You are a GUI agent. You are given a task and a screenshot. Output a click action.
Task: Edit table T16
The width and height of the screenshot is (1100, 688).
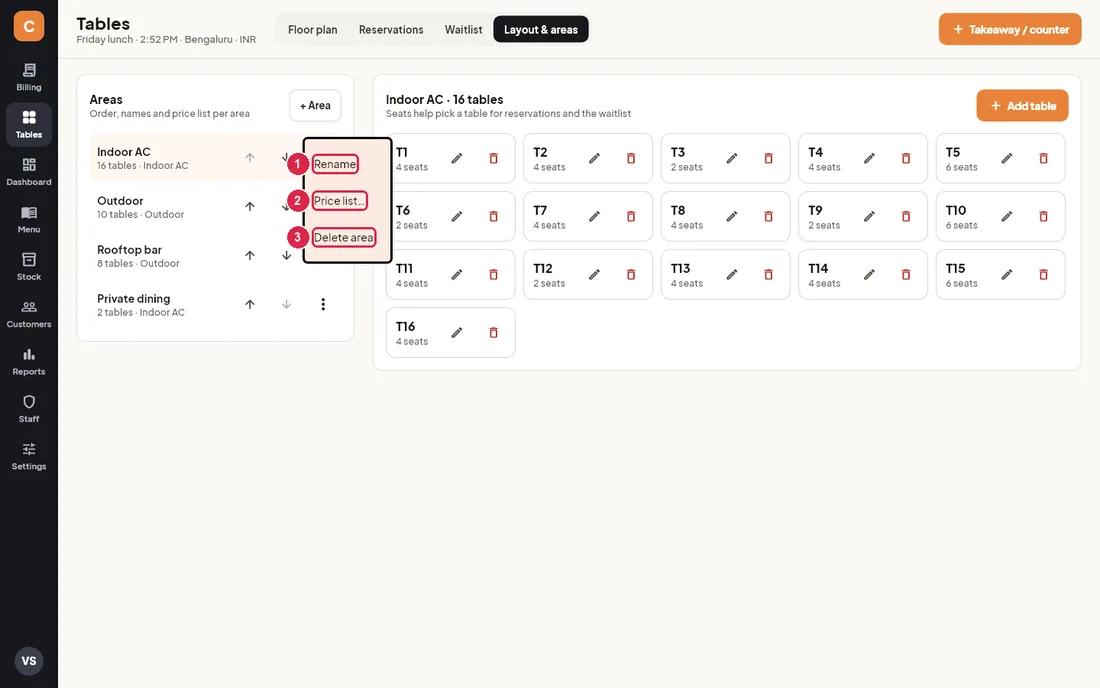click(457, 332)
